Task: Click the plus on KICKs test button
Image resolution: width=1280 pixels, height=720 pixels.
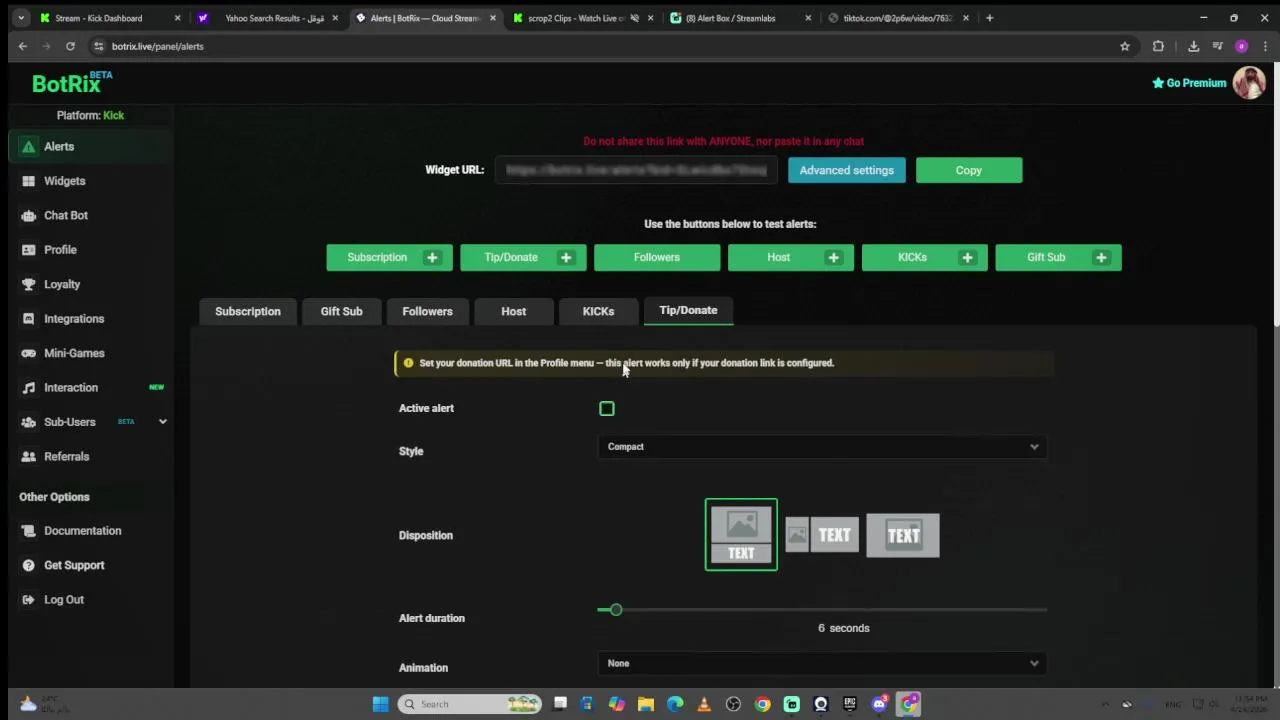Action: (x=967, y=258)
